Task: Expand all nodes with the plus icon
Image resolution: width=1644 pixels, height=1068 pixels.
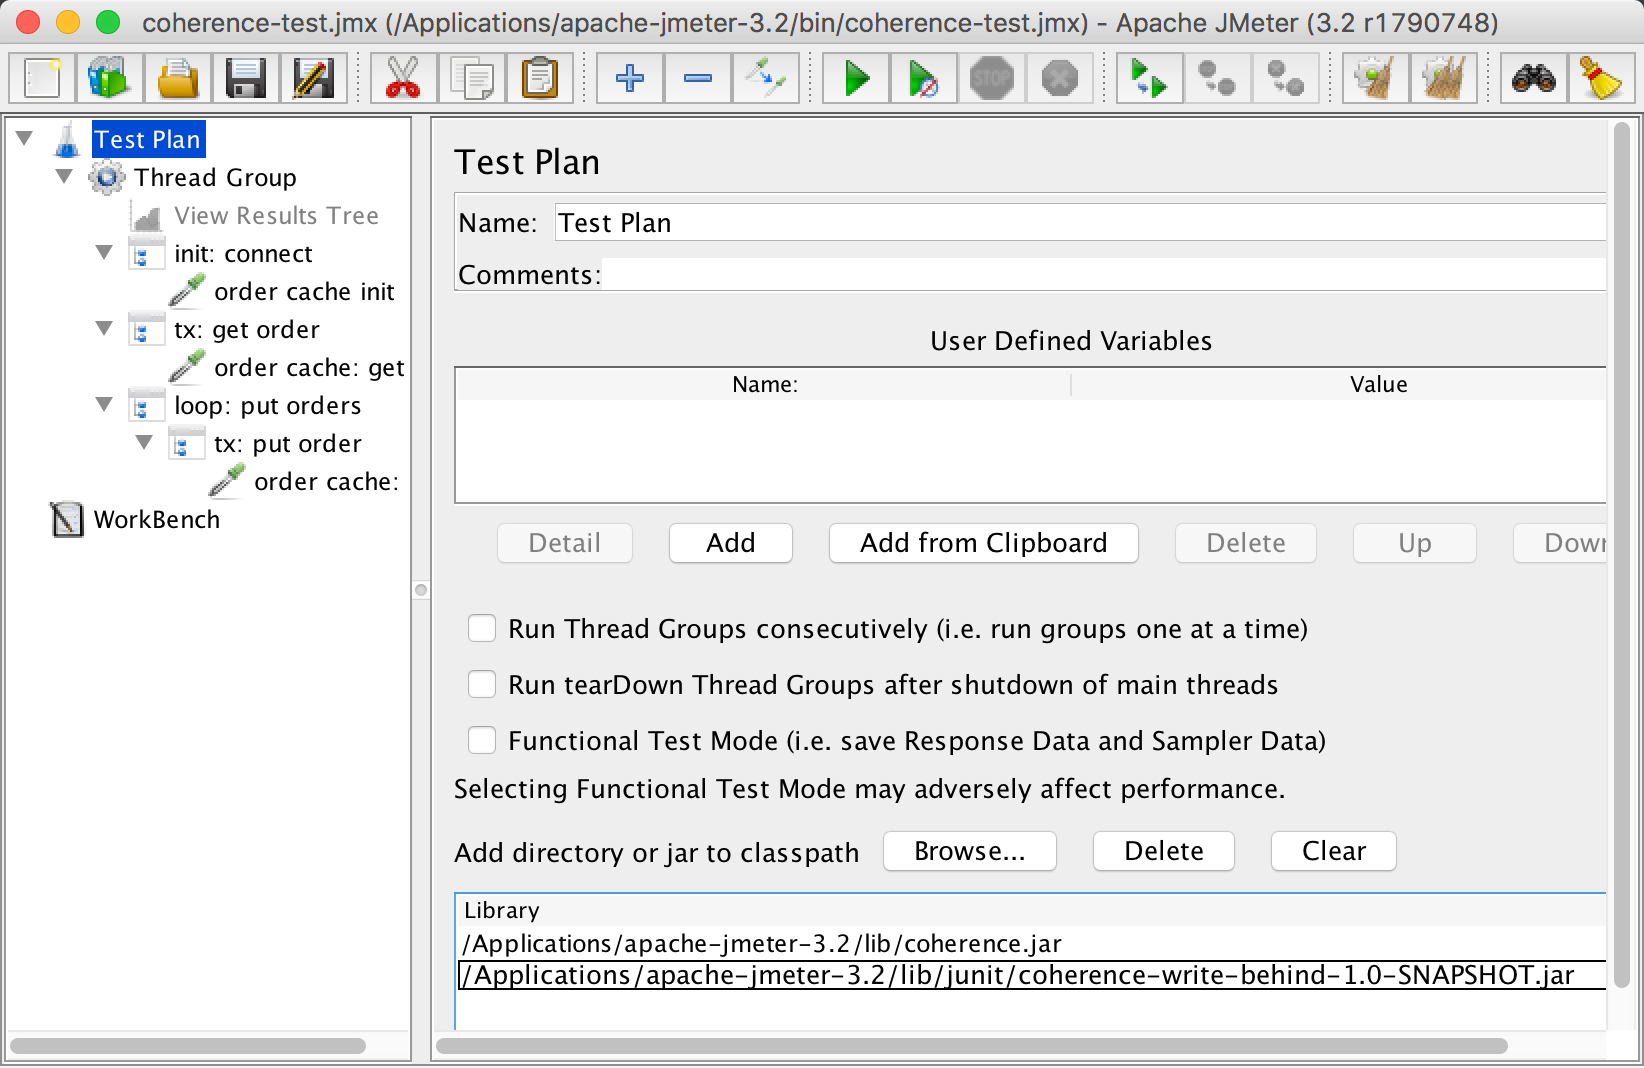Action: pyautogui.click(x=630, y=78)
